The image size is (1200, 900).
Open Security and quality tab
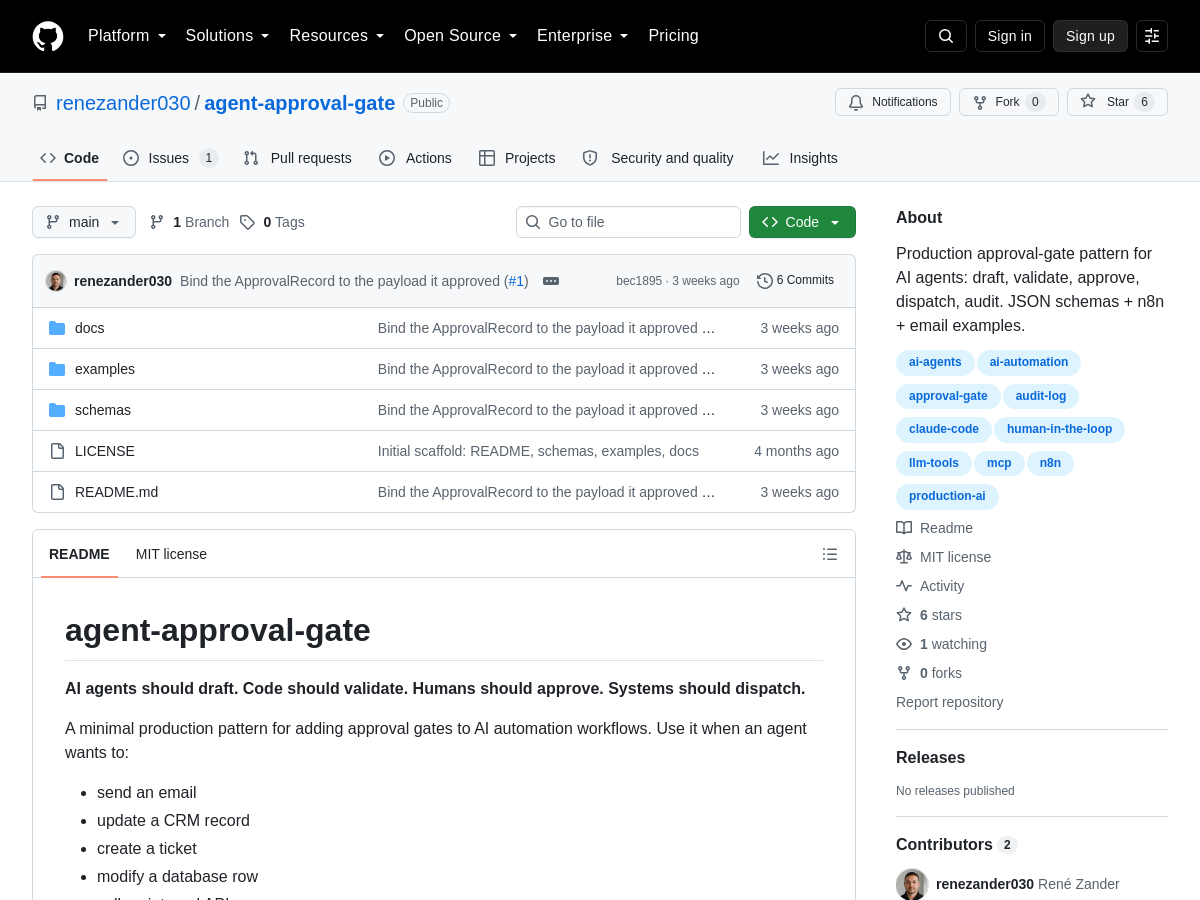point(658,158)
